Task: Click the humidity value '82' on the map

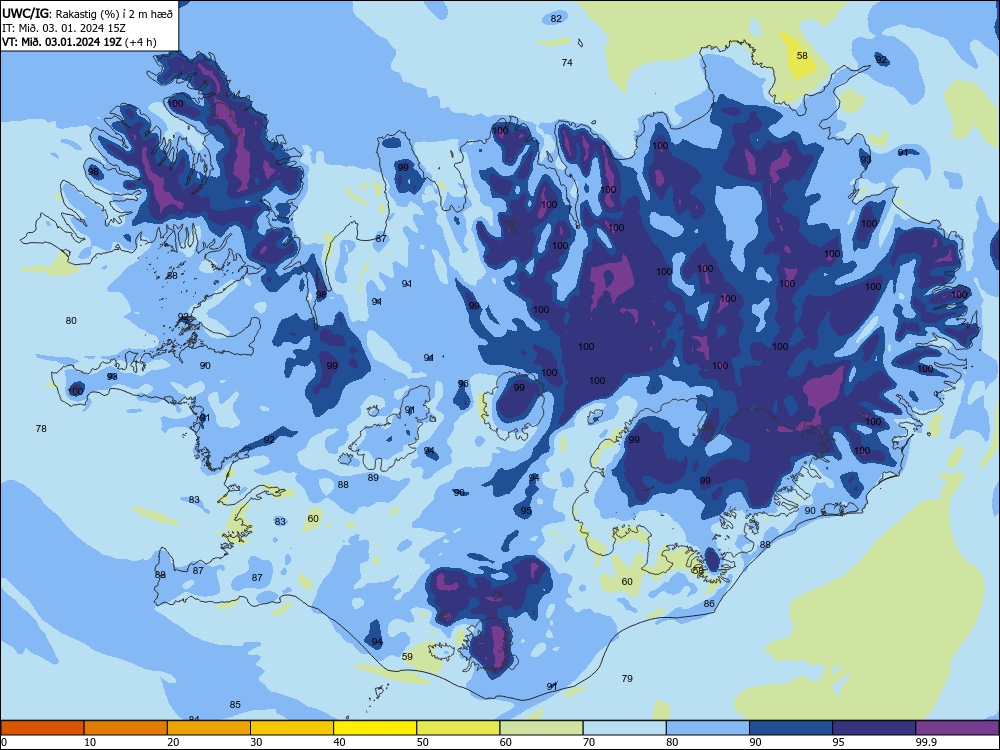Action: (556, 18)
